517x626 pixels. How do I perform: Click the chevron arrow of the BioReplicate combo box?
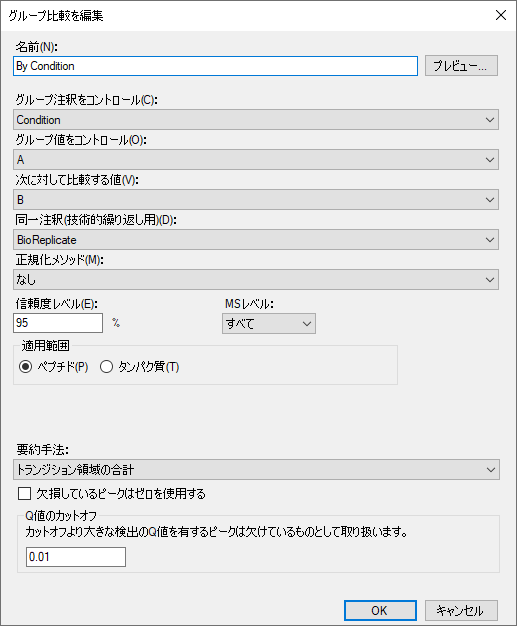tap(490, 240)
